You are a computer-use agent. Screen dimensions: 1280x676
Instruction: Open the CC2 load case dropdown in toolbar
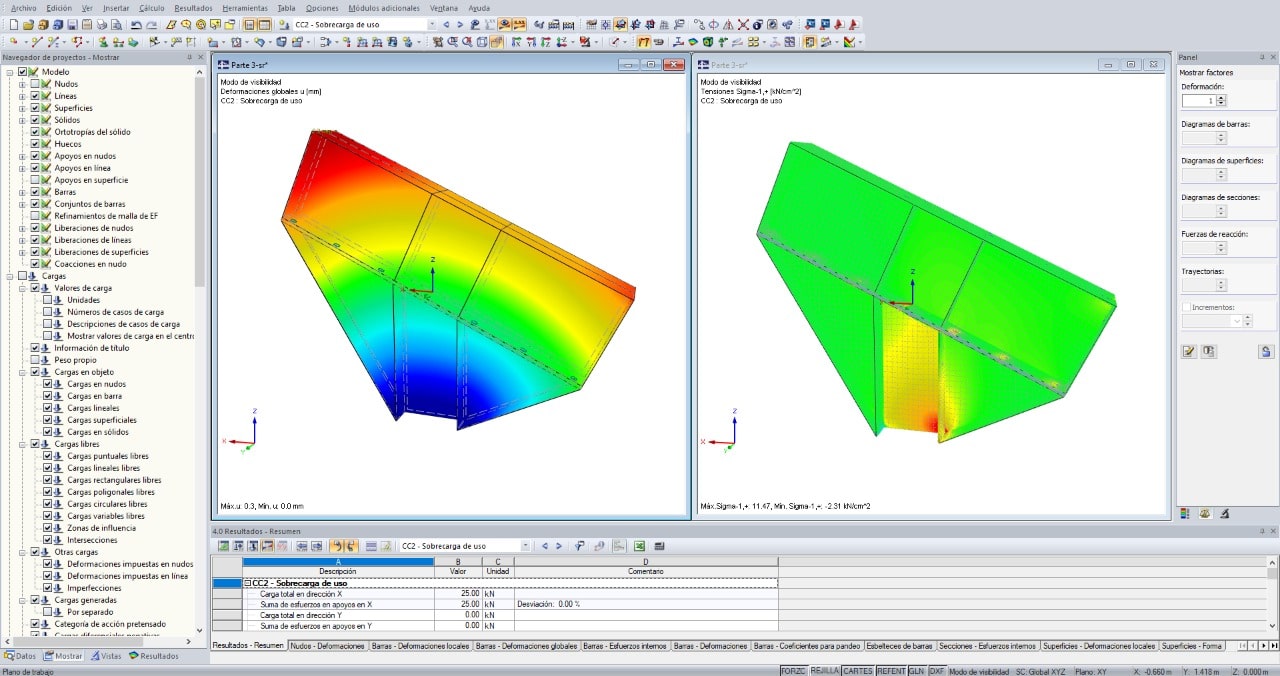432,24
